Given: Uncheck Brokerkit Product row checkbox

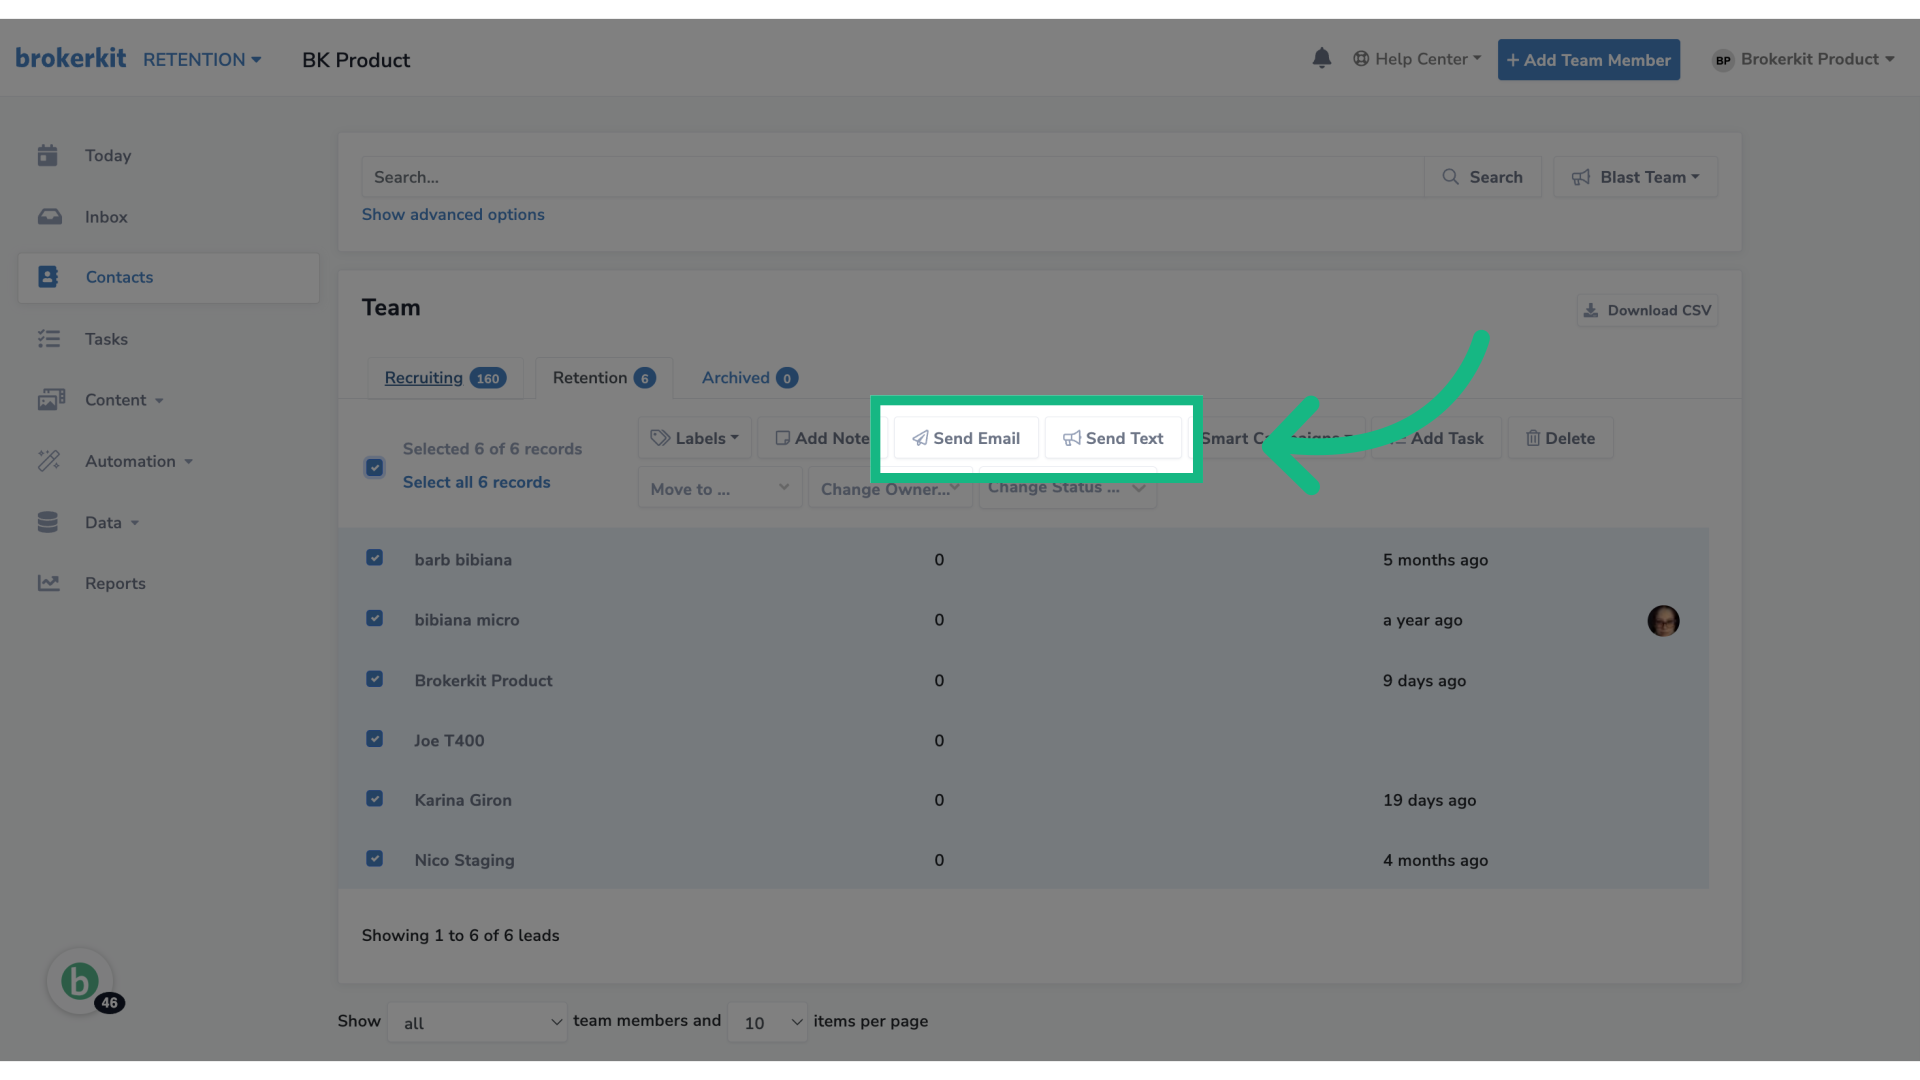Looking at the screenshot, I should [375, 679].
